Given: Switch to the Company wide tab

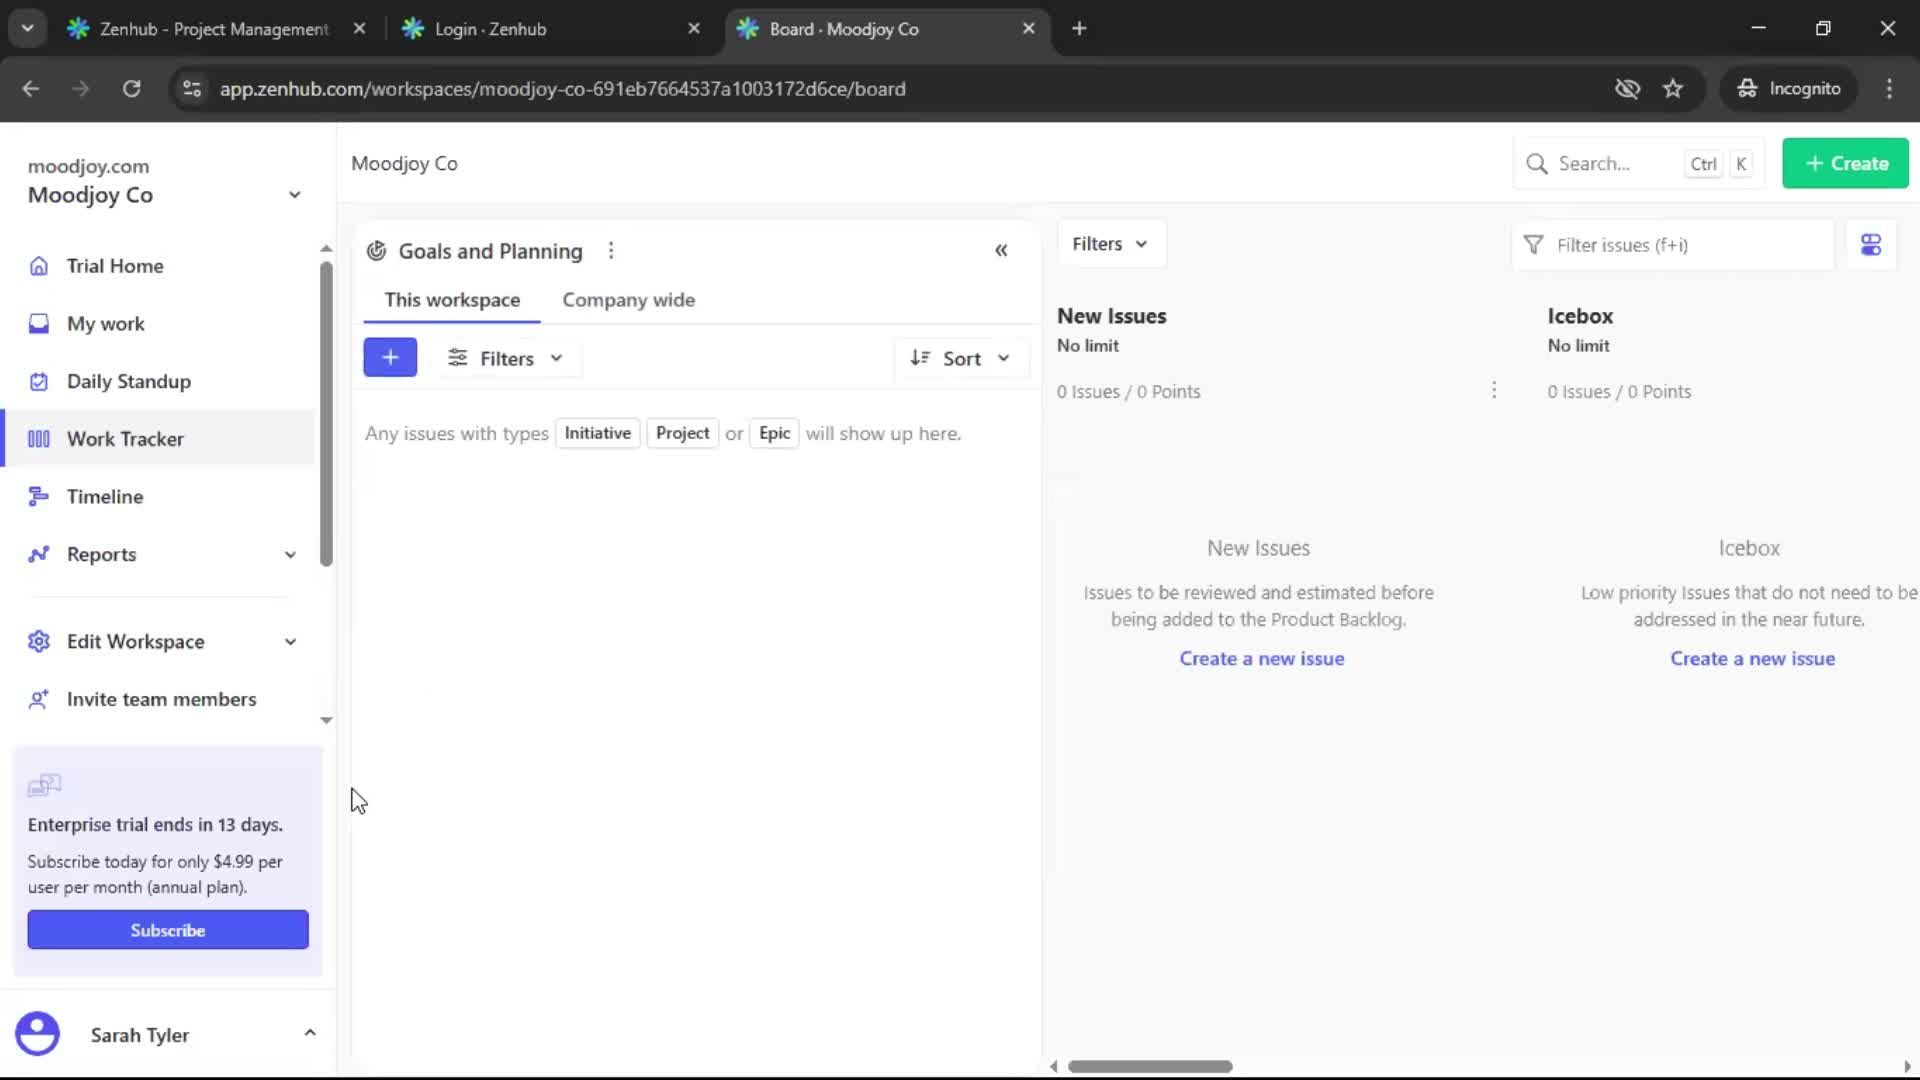Looking at the screenshot, I should [x=628, y=299].
